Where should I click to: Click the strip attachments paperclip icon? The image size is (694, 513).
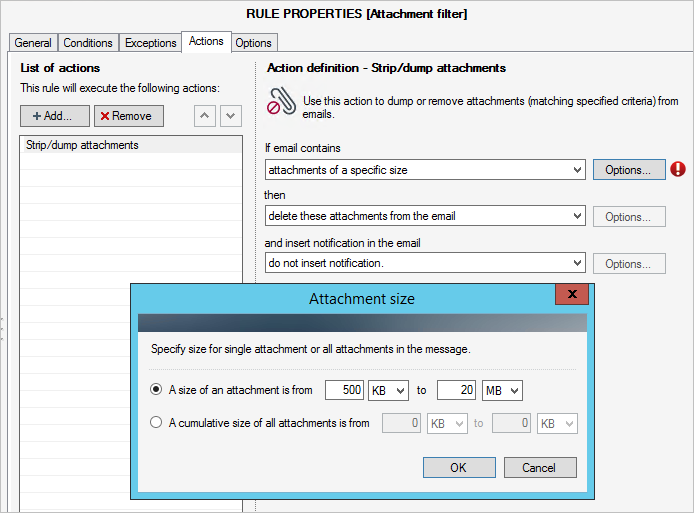pyautogui.click(x=281, y=101)
